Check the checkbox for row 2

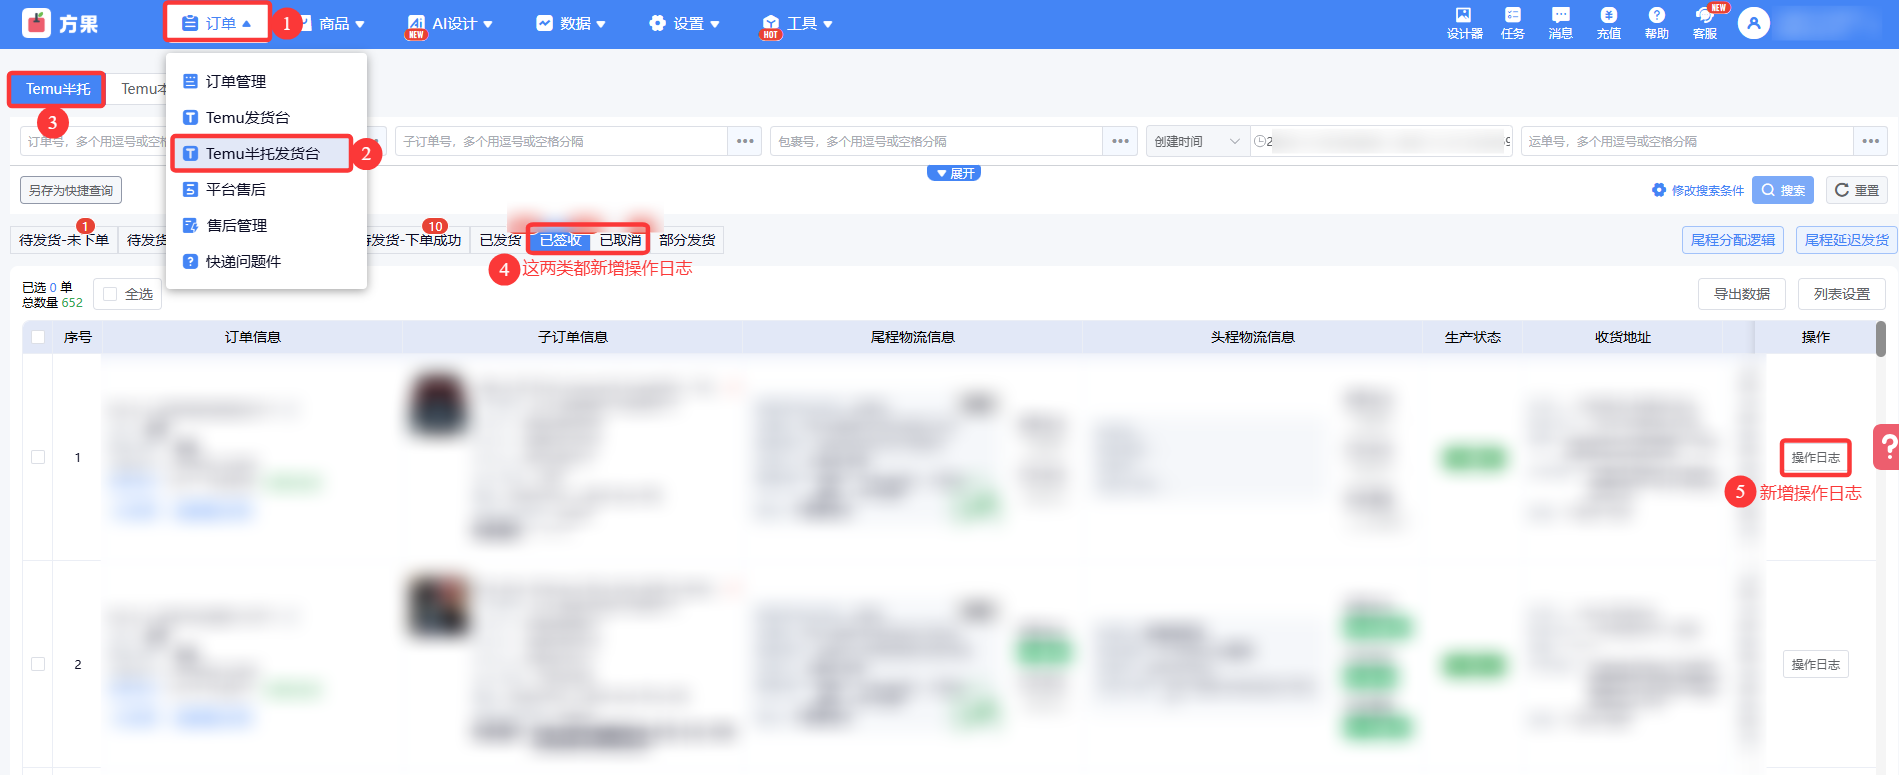coord(38,664)
